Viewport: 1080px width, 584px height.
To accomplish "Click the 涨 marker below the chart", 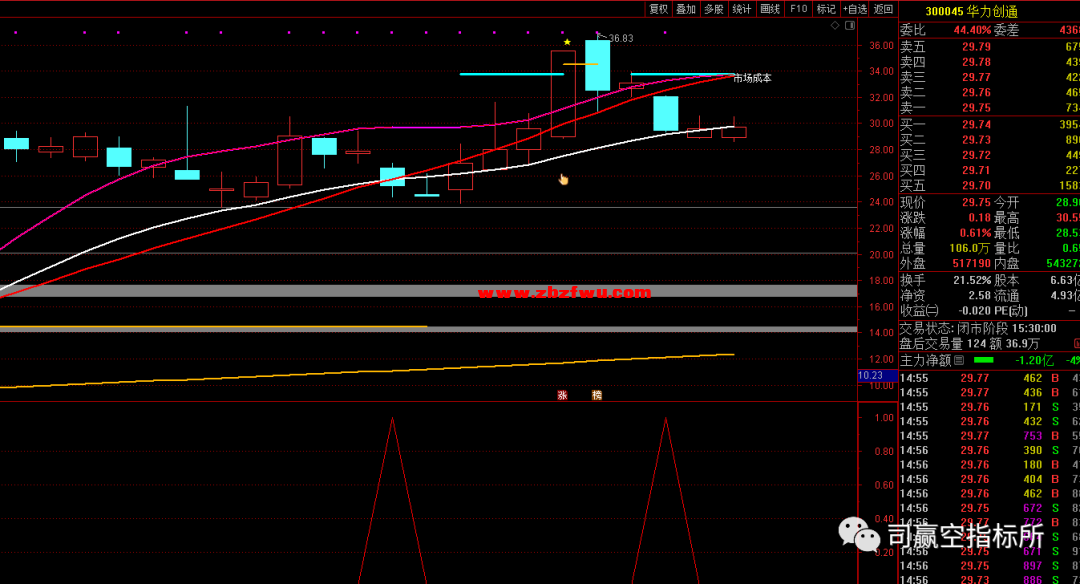I will pyautogui.click(x=562, y=395).
